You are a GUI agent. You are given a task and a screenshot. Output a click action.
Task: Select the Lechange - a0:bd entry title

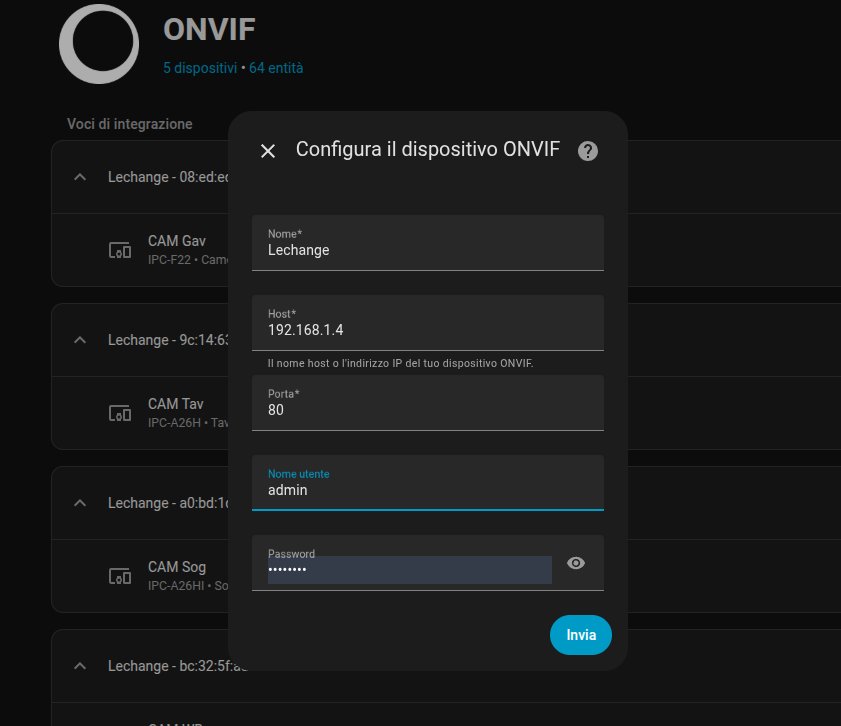click(x=168, y=503)
